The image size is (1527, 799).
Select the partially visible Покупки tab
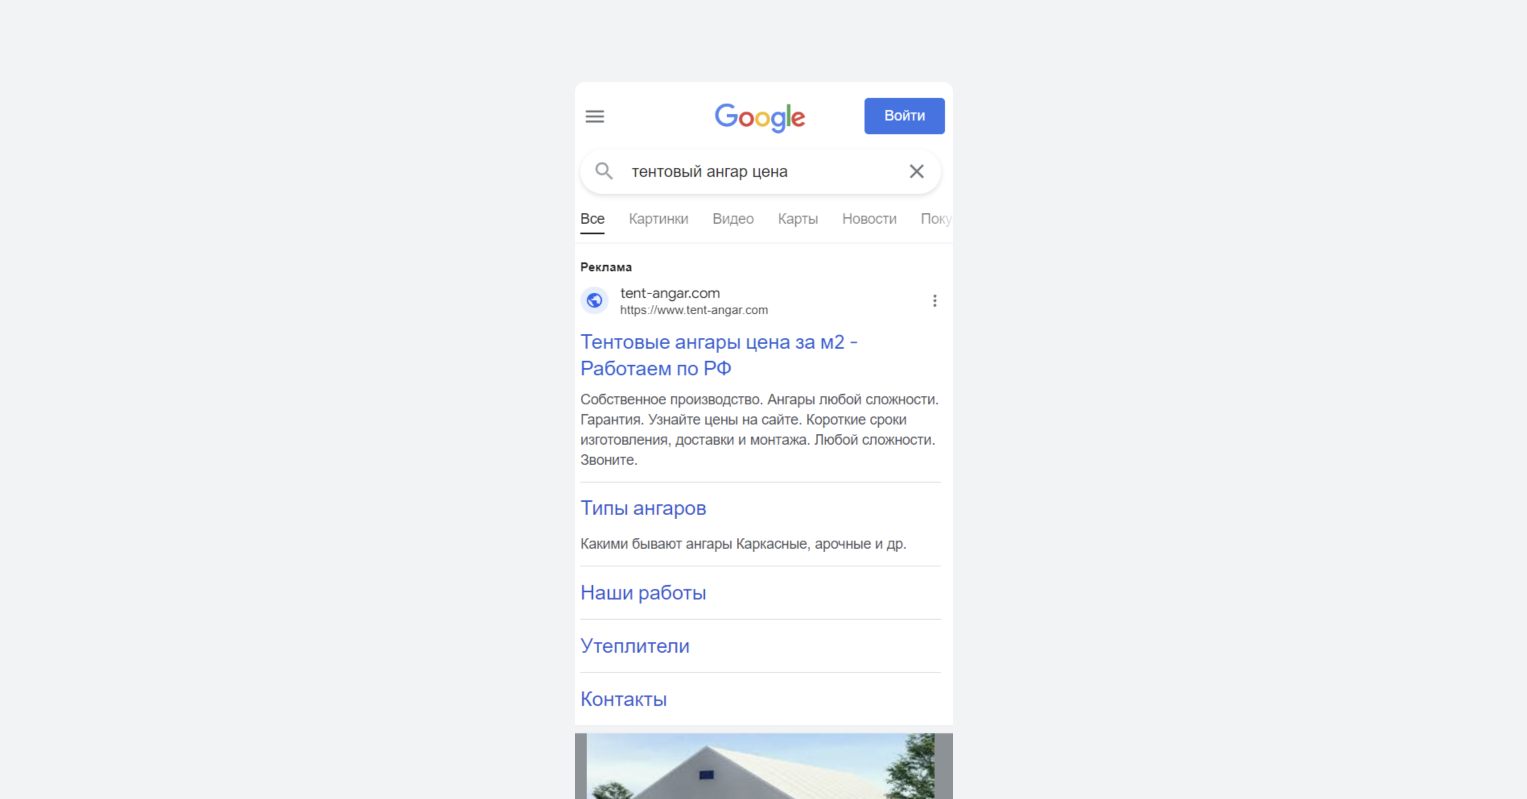click(936, 219)
